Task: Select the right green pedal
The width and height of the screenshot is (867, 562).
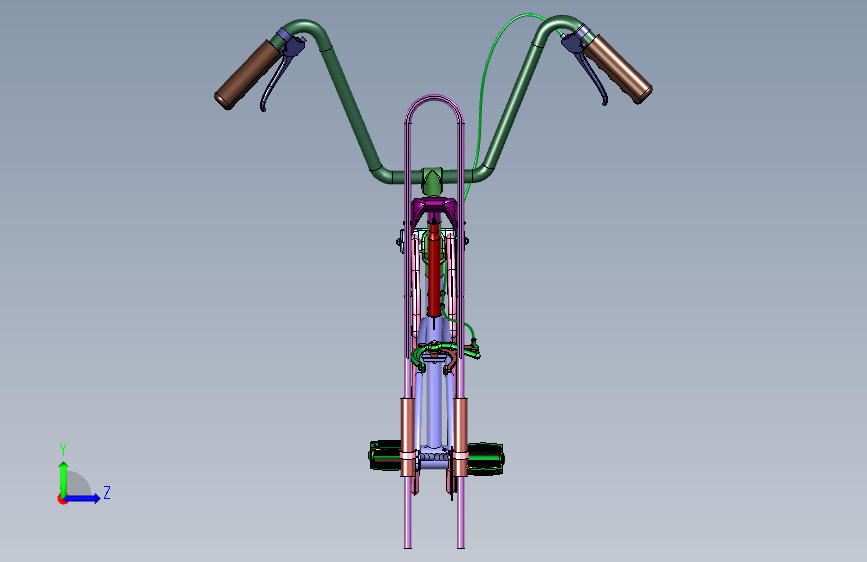Action: (485, 459)
